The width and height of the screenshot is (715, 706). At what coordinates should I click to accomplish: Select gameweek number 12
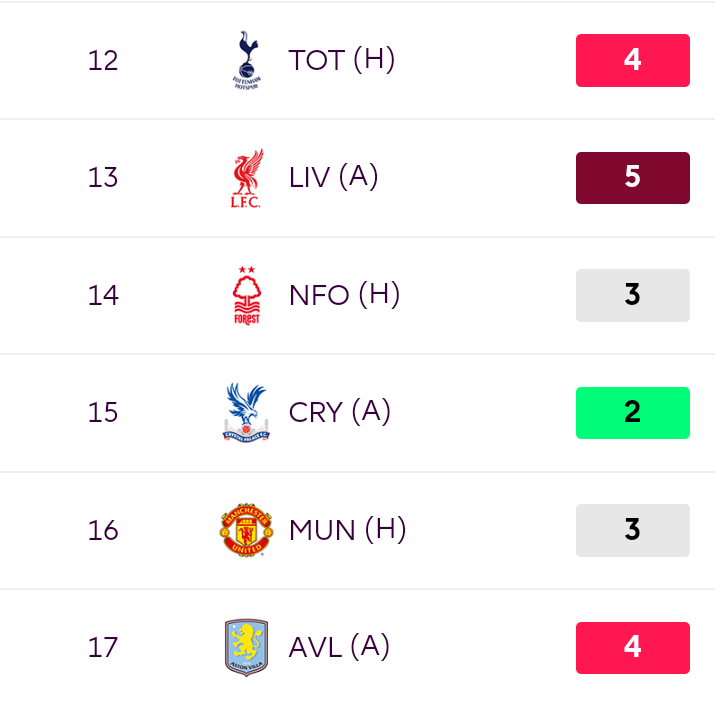tap(103, 60)
